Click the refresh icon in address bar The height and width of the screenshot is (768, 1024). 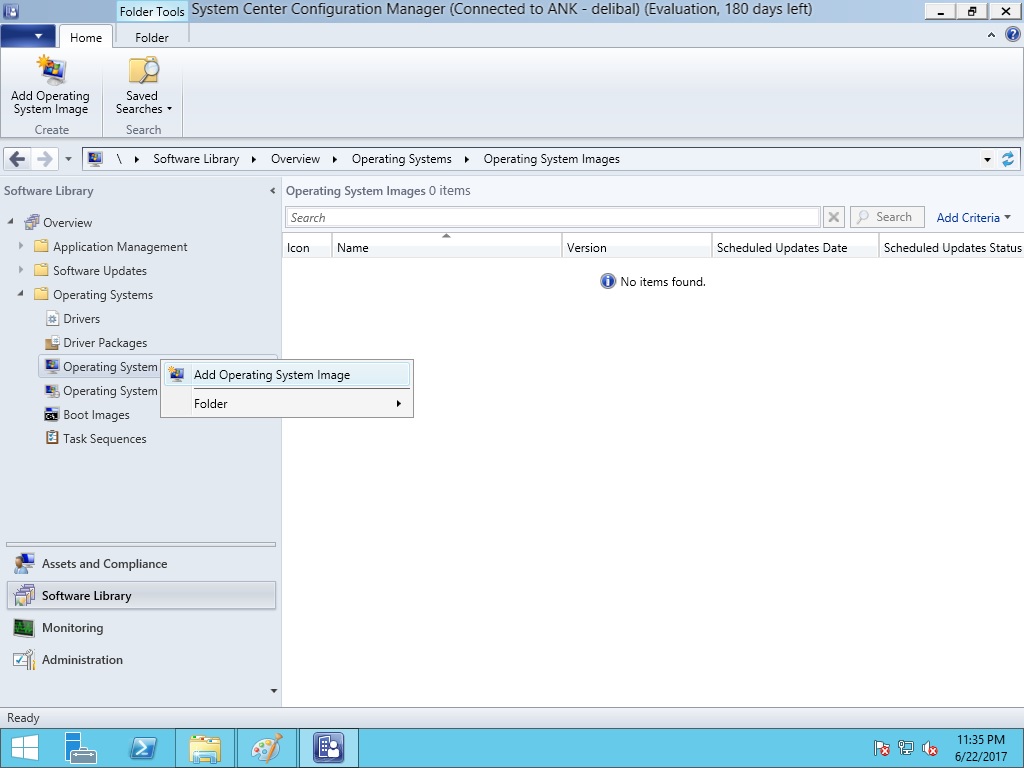point(1007,159)
